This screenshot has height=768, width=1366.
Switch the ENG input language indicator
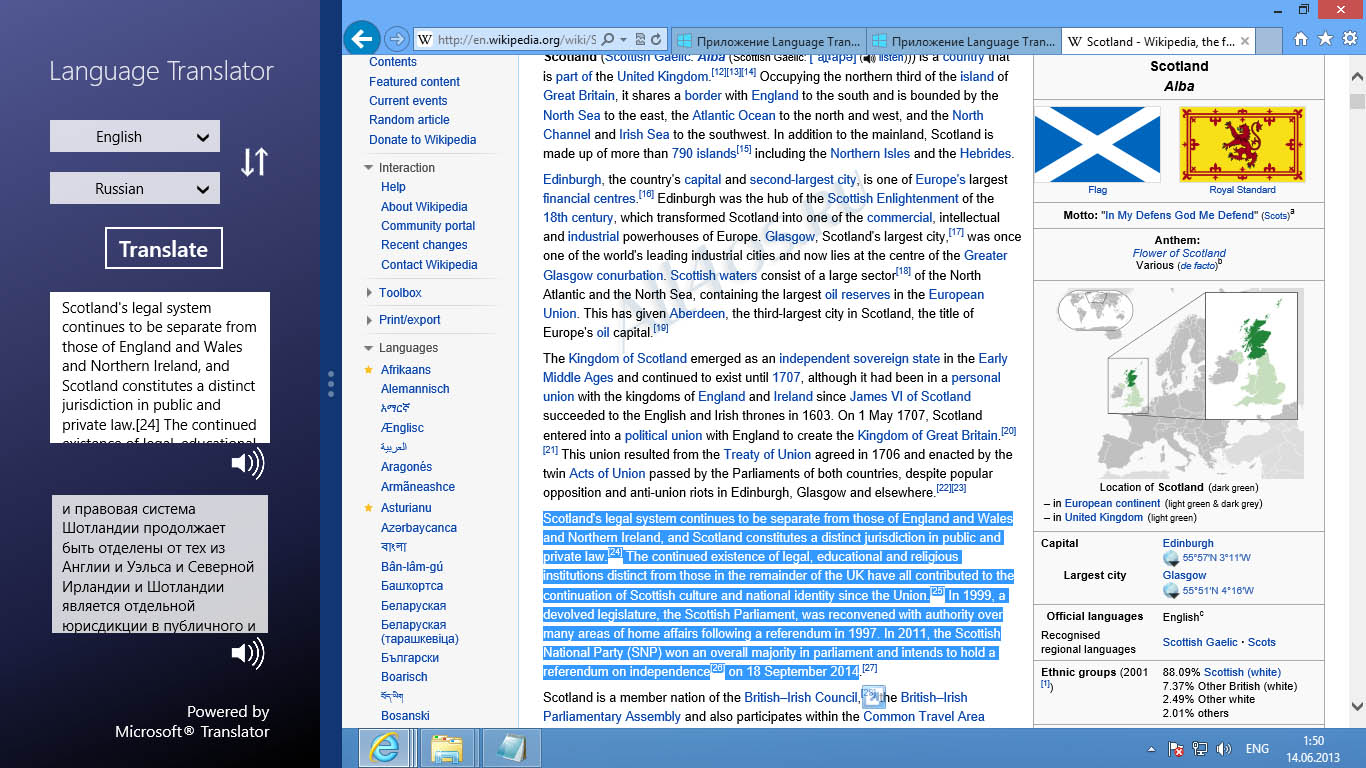pyautogui.click(x=1257, y=749)
